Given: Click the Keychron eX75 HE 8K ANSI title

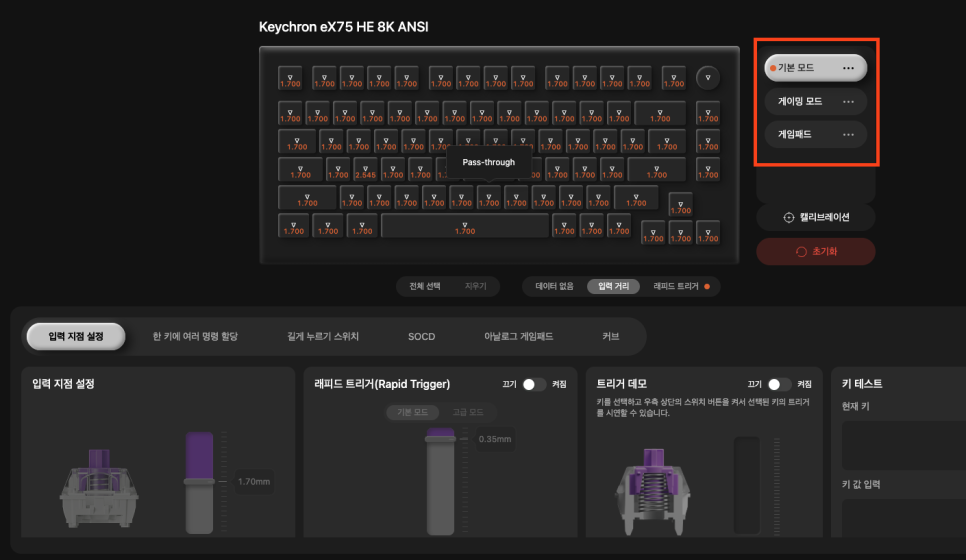Looking at the screenshot, I should [x=343, y=27].
